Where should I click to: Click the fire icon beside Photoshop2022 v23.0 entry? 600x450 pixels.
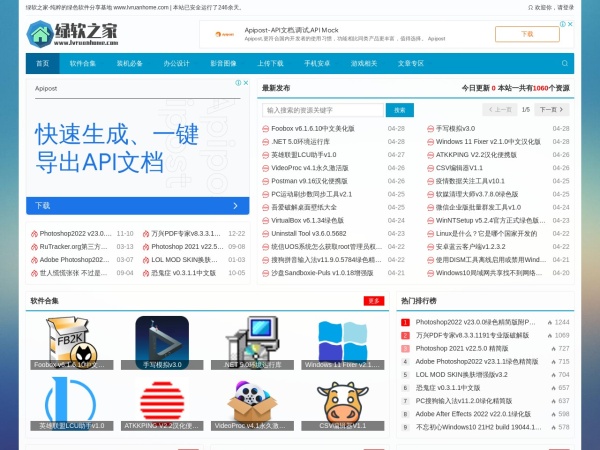pos(34,233)
